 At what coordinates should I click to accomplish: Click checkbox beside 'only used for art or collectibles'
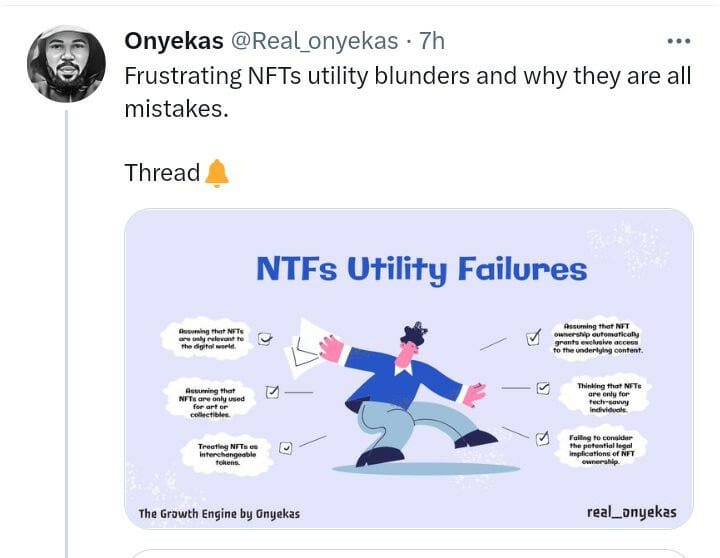273,392
